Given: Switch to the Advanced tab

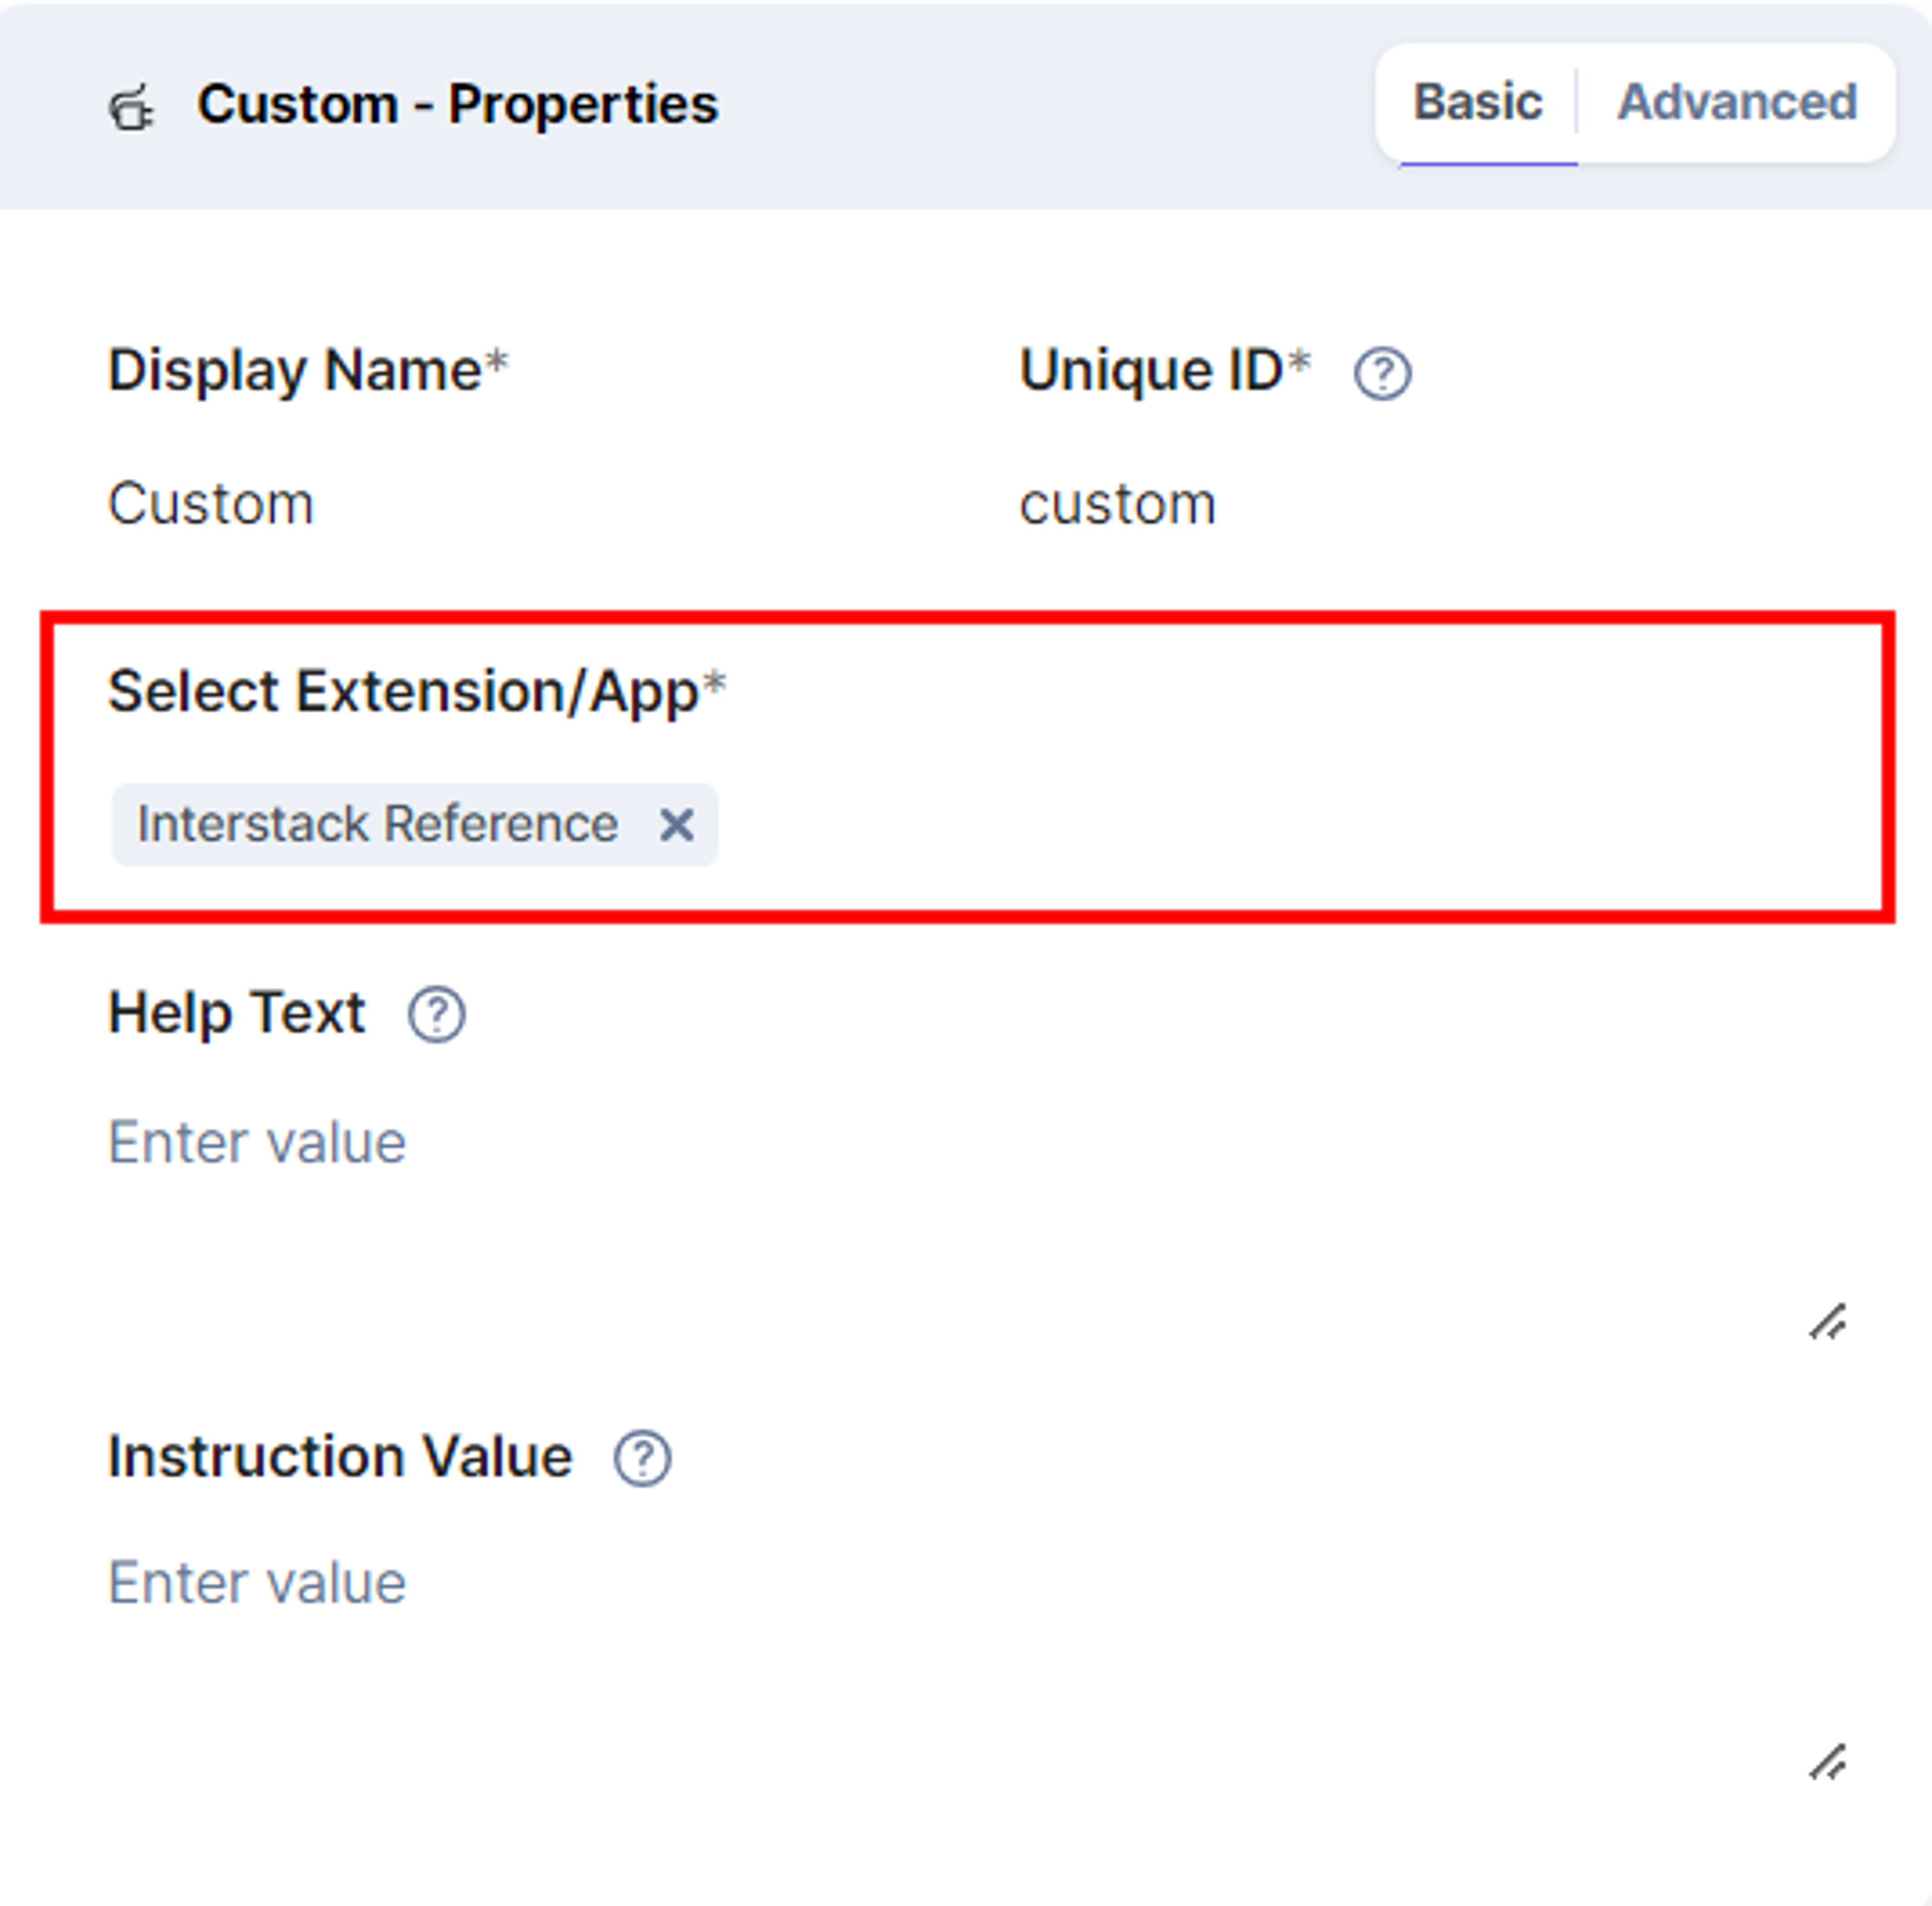Looking at the screenshot, I should tap(1737, 102).
